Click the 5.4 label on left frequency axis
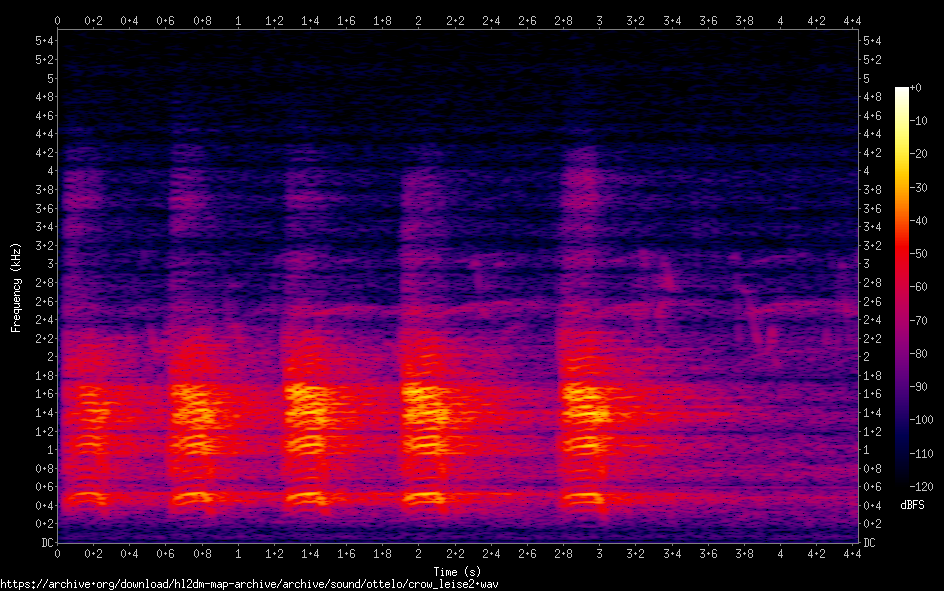 pyautogui.click(x=45, y=41)
